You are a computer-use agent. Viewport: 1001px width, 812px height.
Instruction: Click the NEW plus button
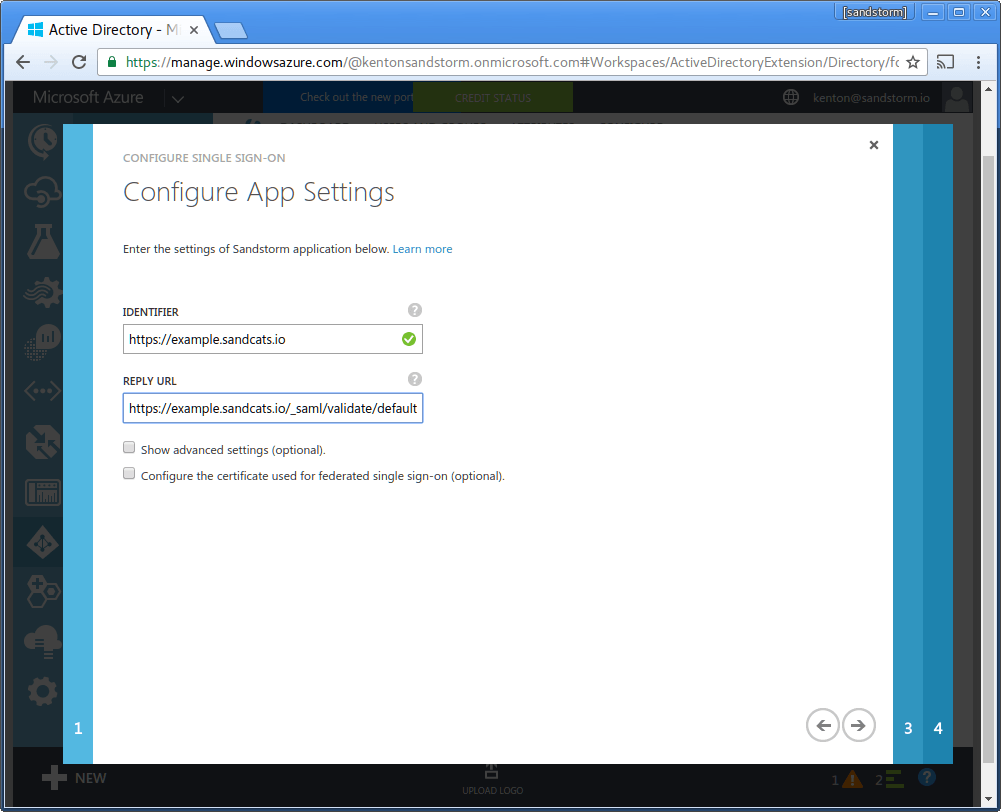[74, 778]
